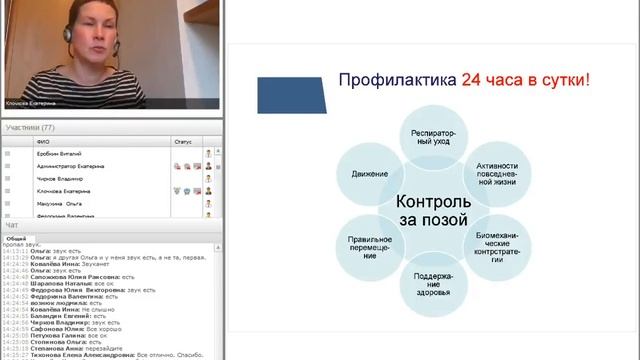Click the 'Правильное перемещение' slide circle

pos(370,247)
